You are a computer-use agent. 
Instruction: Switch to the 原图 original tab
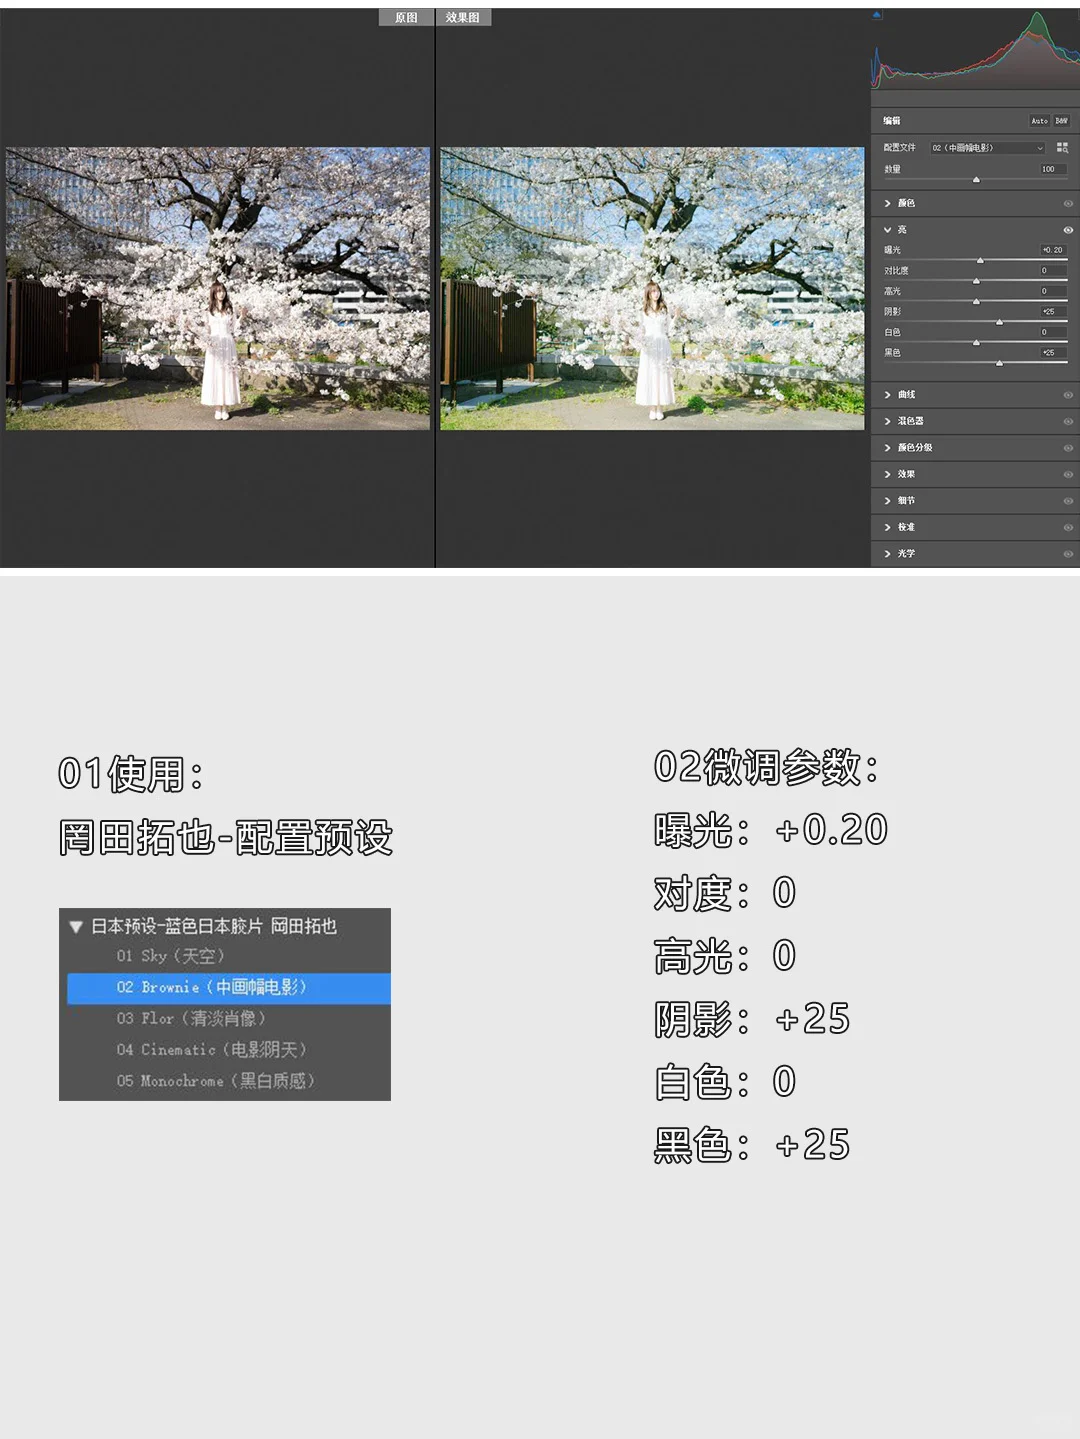(406, 18)
